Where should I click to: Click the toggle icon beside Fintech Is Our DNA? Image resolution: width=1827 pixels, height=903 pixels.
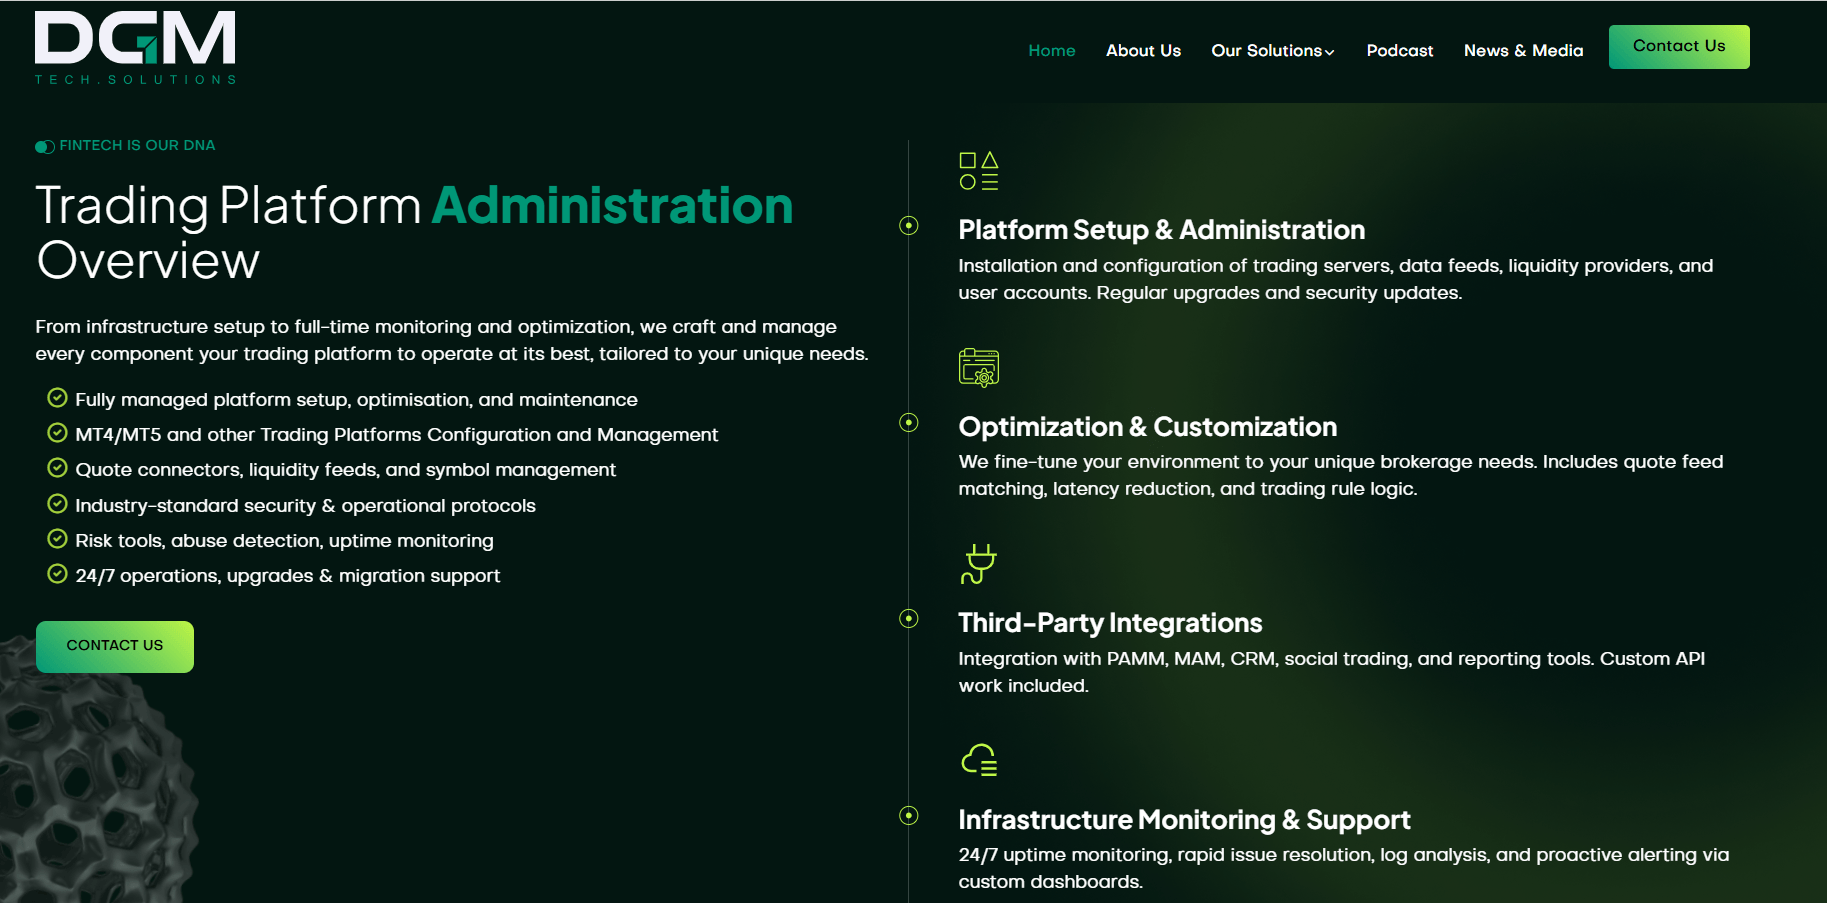point(45,147)
